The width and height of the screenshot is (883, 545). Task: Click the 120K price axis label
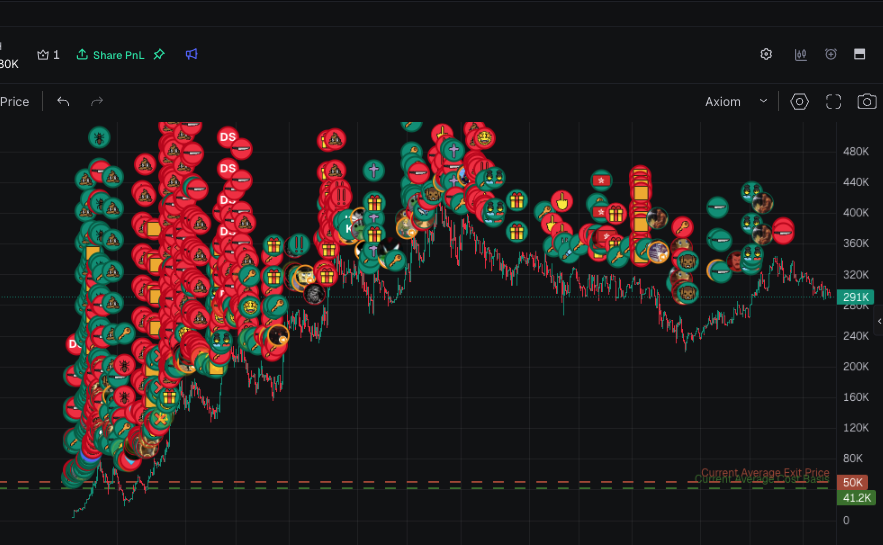[x=855, y=428]
